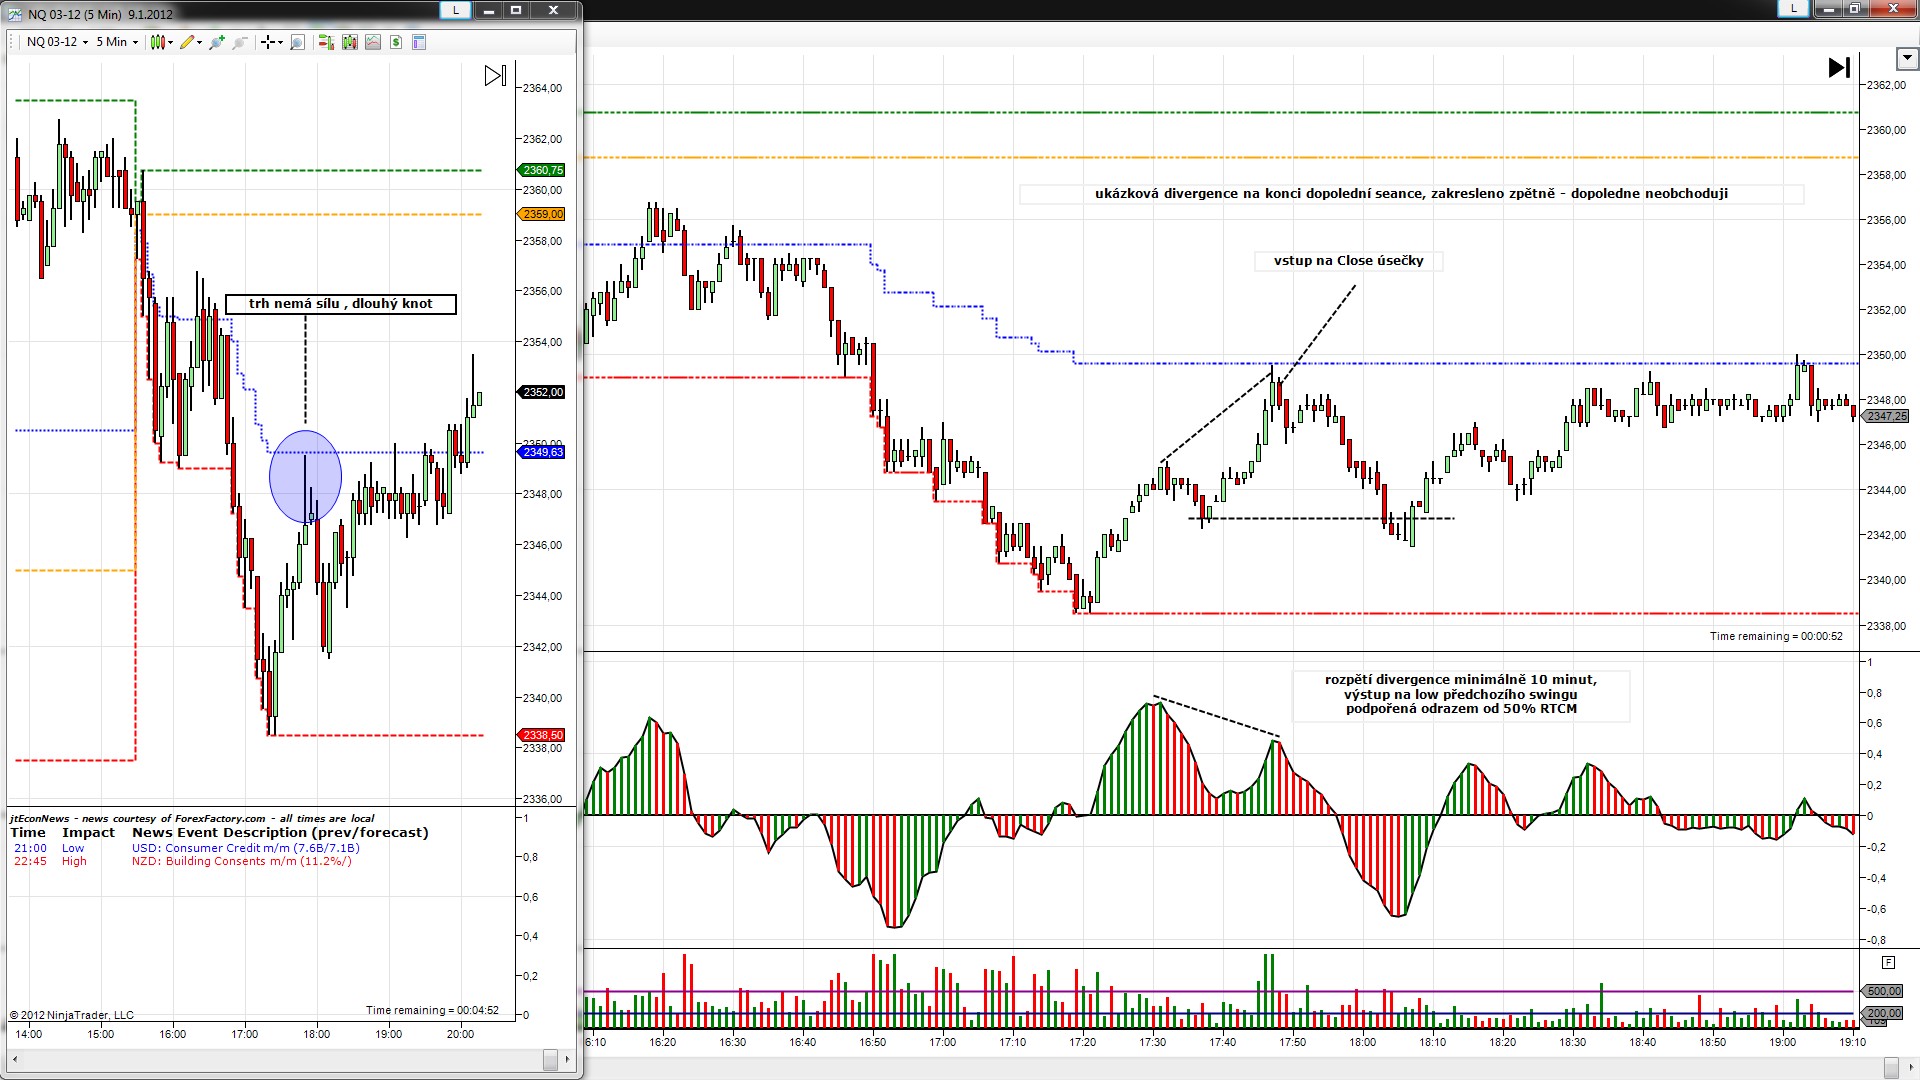Image resolution: width=1920 pixels, height=1080 pixels.
Task: Open the dropdown arrow at top right of large chart
Action: (1906, 59)
